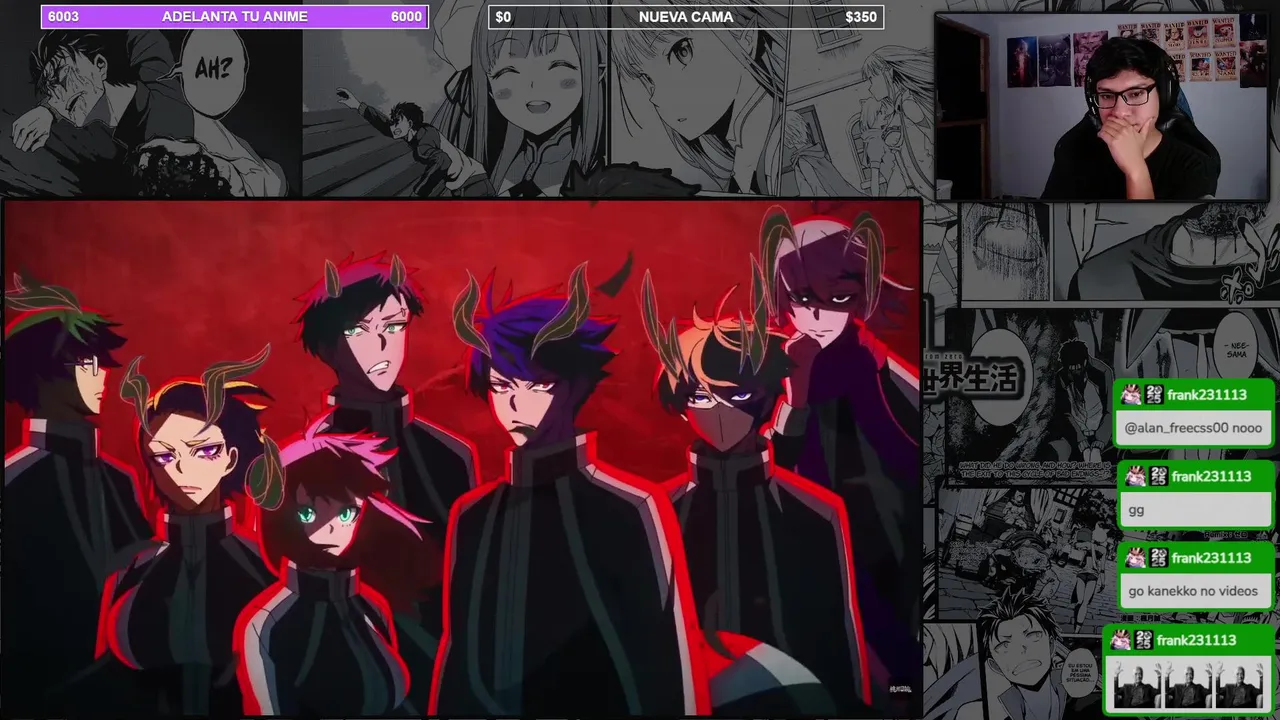1280x720 pixels.
Task: Click the 6003 progress value
Action: click(x=63, y=16)
